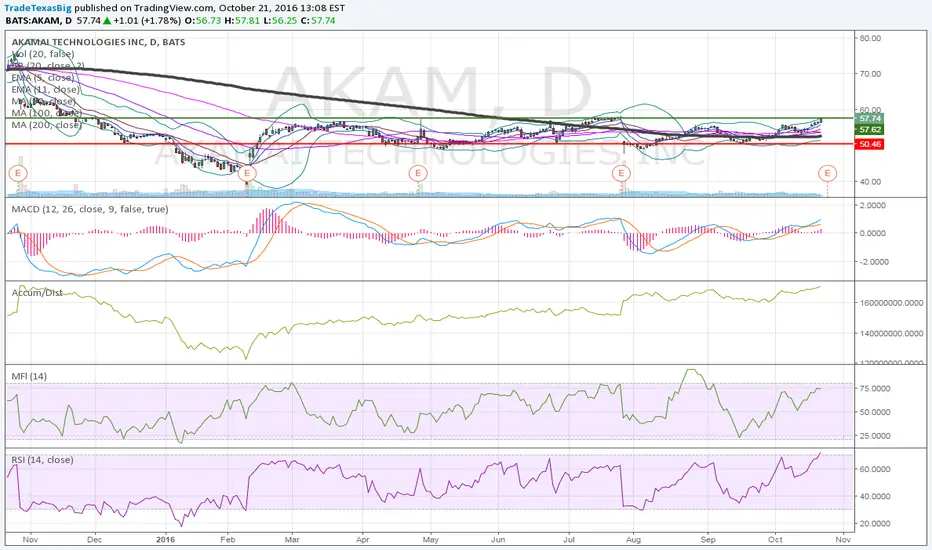Click the 20.0000 RSI axis label
932x550 pixels.
[x=875, y=524]
